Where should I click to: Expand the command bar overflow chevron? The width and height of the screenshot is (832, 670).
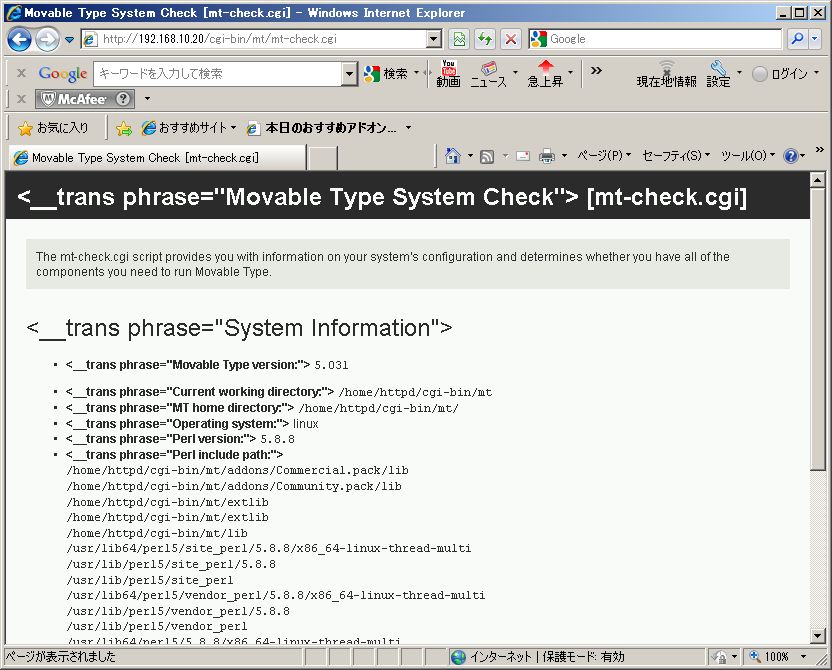coord(819,150)
